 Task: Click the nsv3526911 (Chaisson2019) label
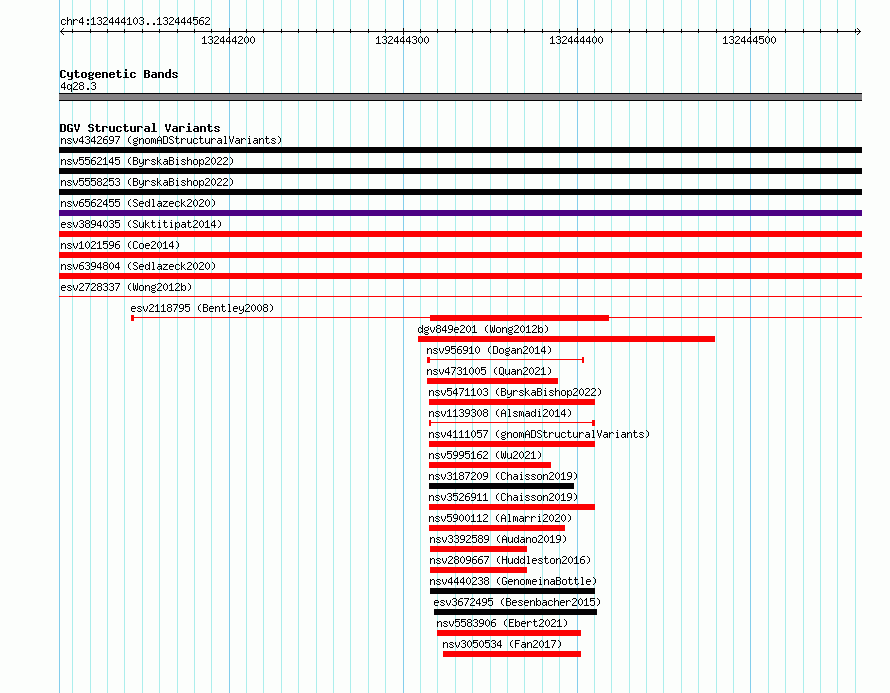pyautogui.click(x=503, y=497)
